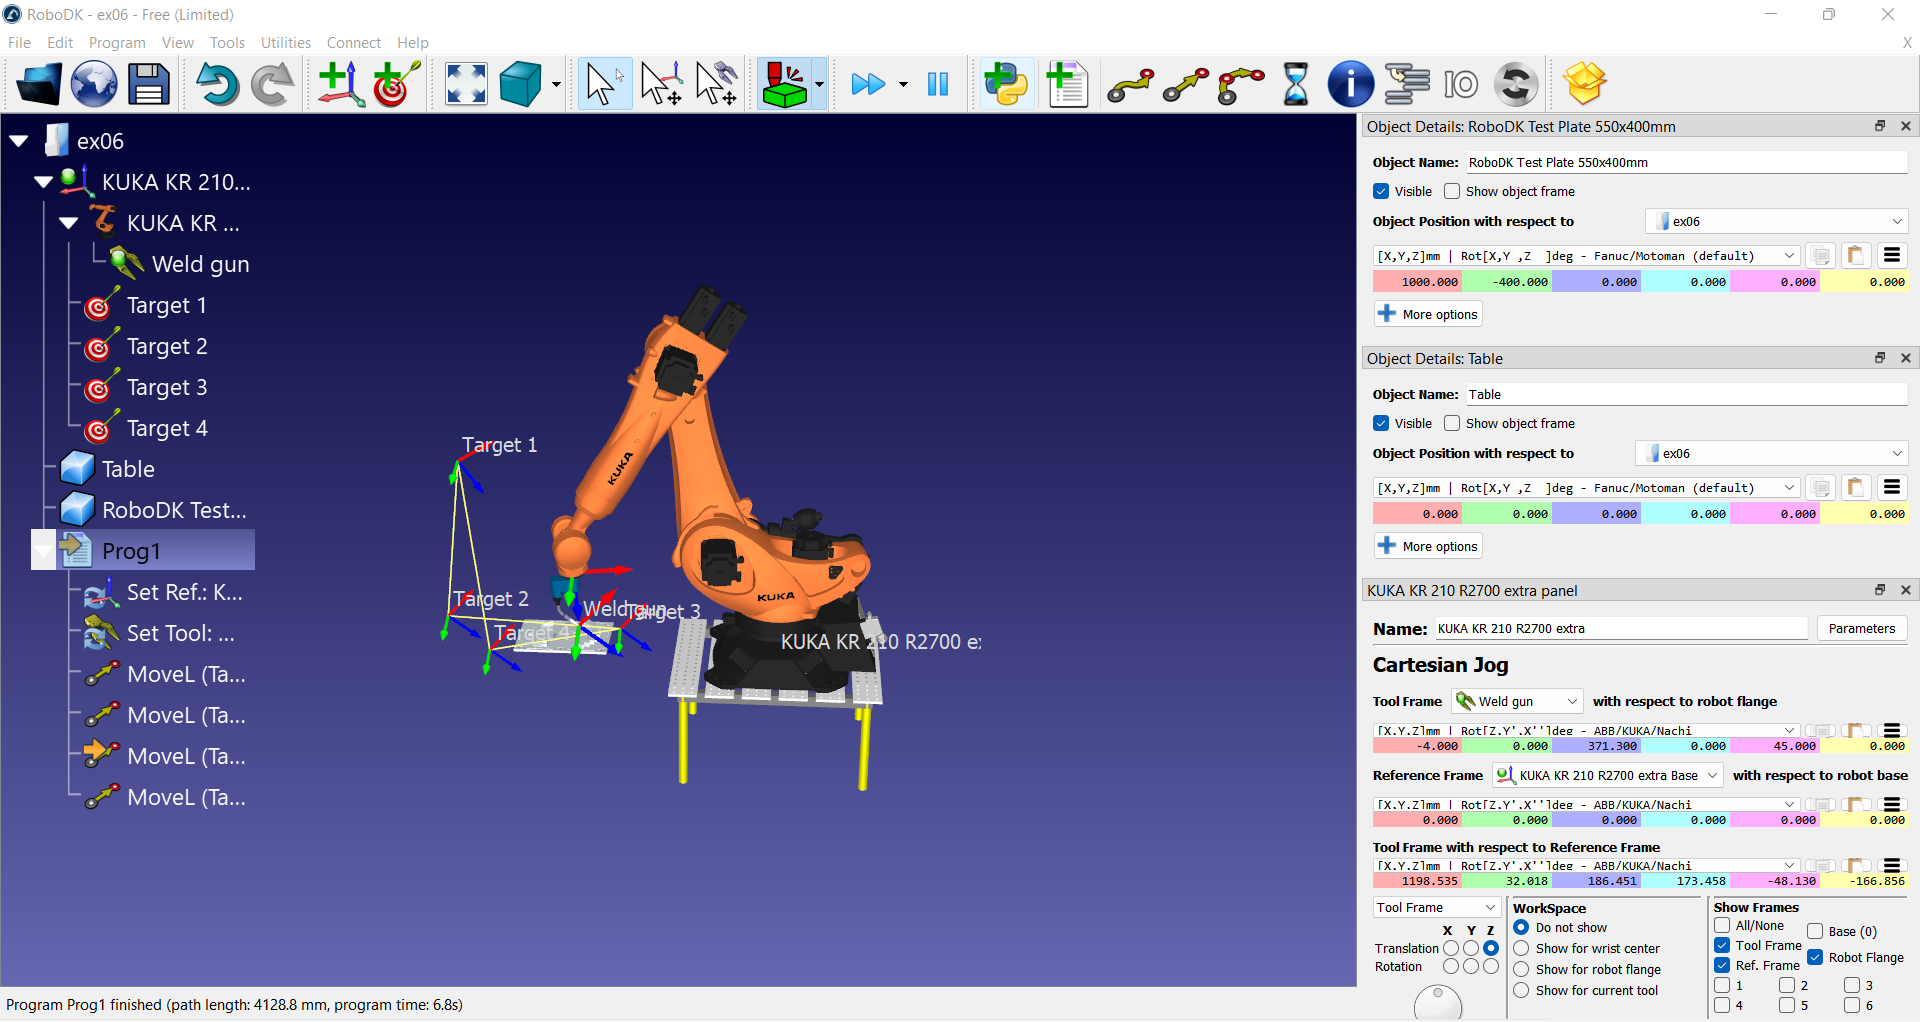The height and width of the screenshot is (1022, 1920).
Task: Select Show for wrist center workspace
Action: coord(1521,948)
